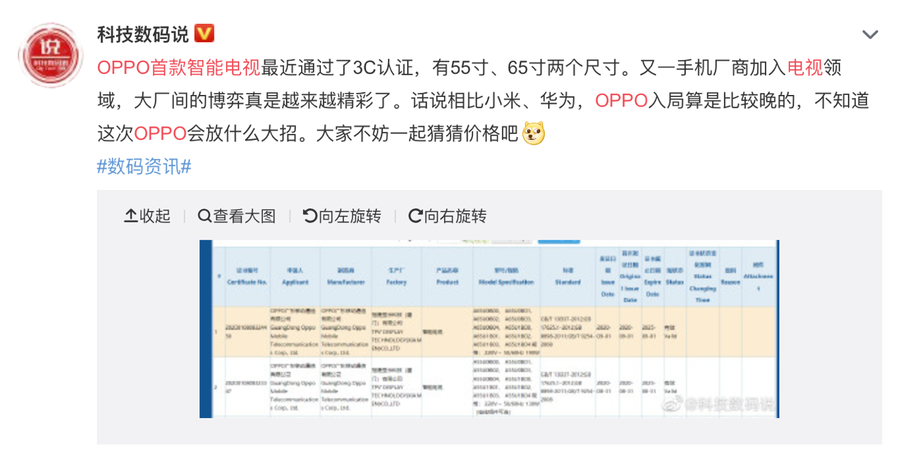
Task: Open the OPPO link before 入局算是比较晚的
Action: point(621,101)
